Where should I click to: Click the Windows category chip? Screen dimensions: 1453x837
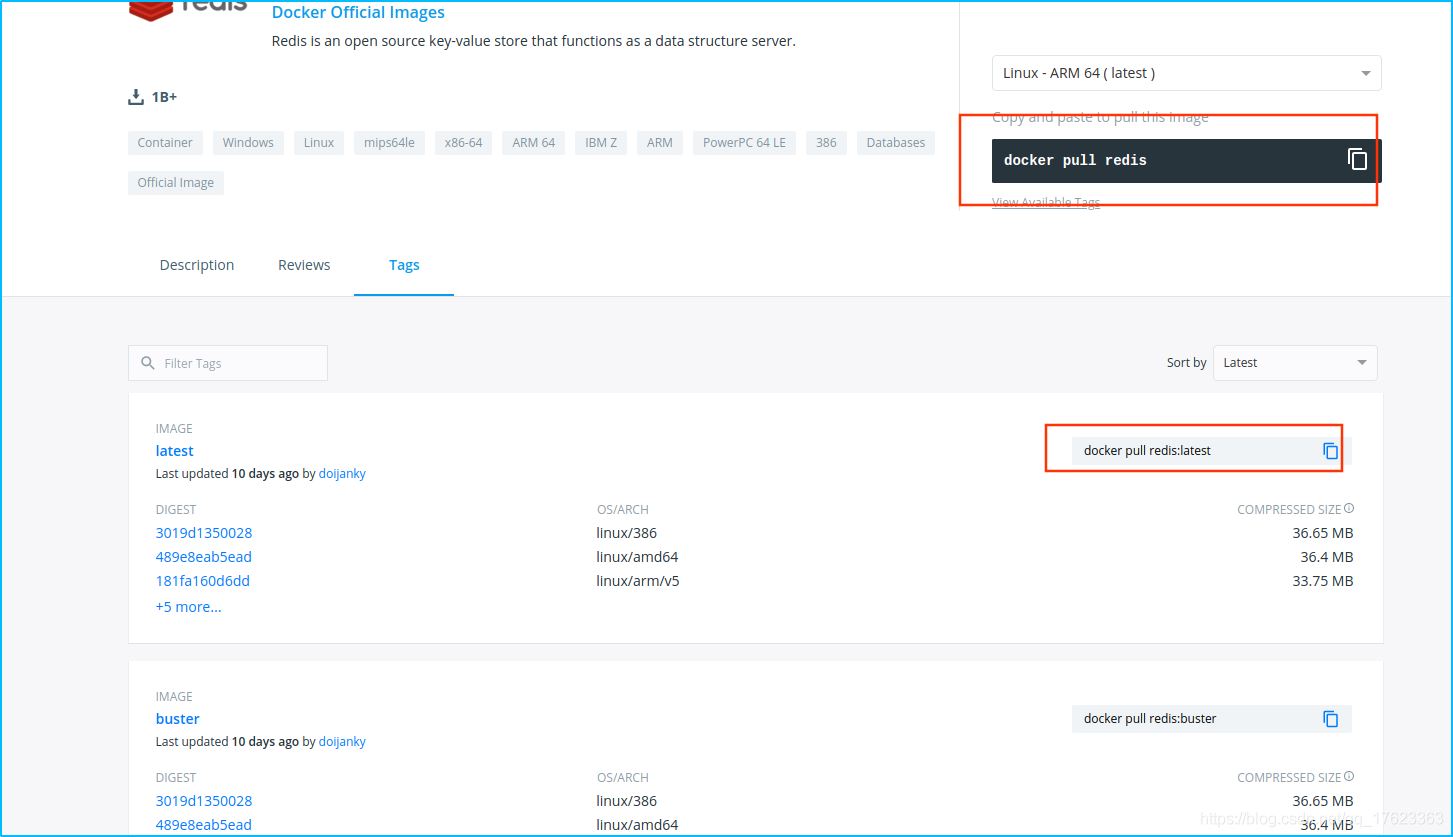pyautogui.click(x=248, y=143)
